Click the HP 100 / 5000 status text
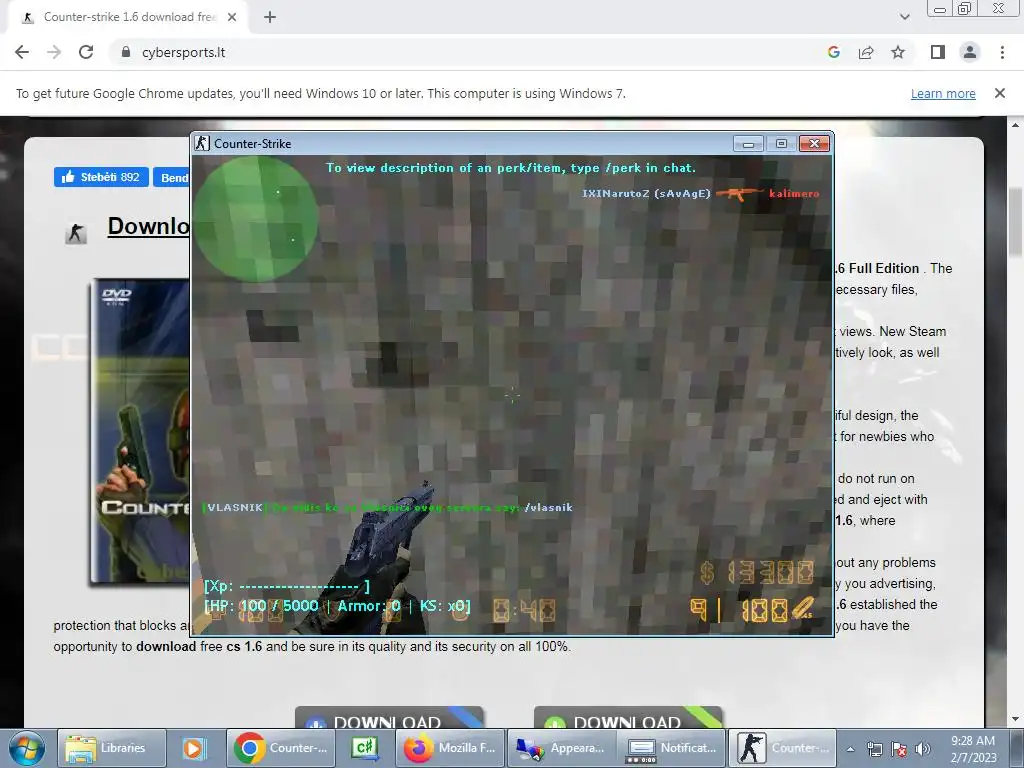Image resolution: width=1024 pixels, height=768 pixels. (x=261, y=605)
